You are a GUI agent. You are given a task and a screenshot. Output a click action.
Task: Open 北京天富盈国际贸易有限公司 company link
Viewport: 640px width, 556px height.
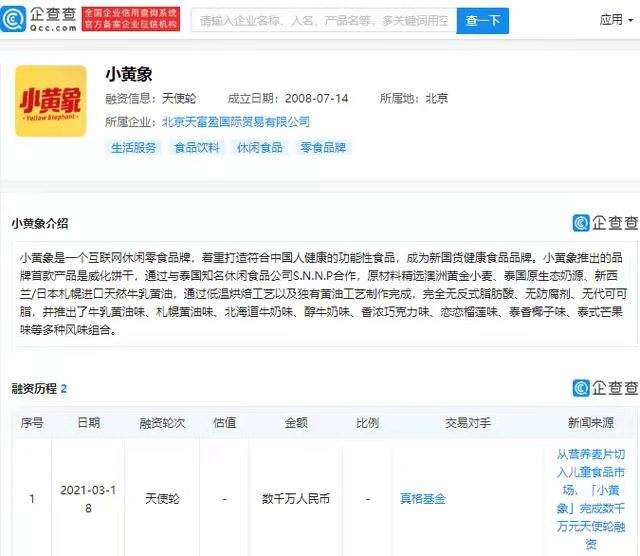click(x=236, y=122)
